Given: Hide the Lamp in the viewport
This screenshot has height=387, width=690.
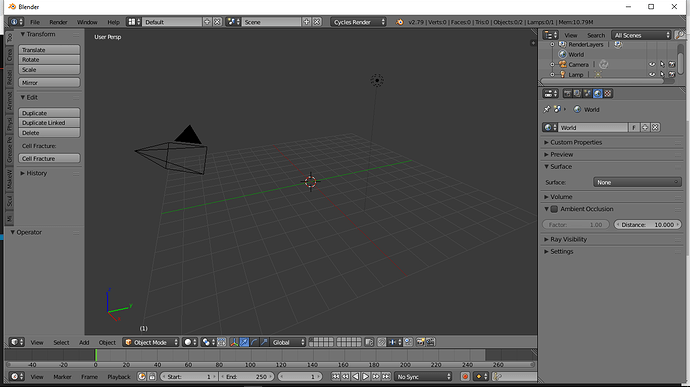Looking at the screenshot, I should click(x=652, y=74).
